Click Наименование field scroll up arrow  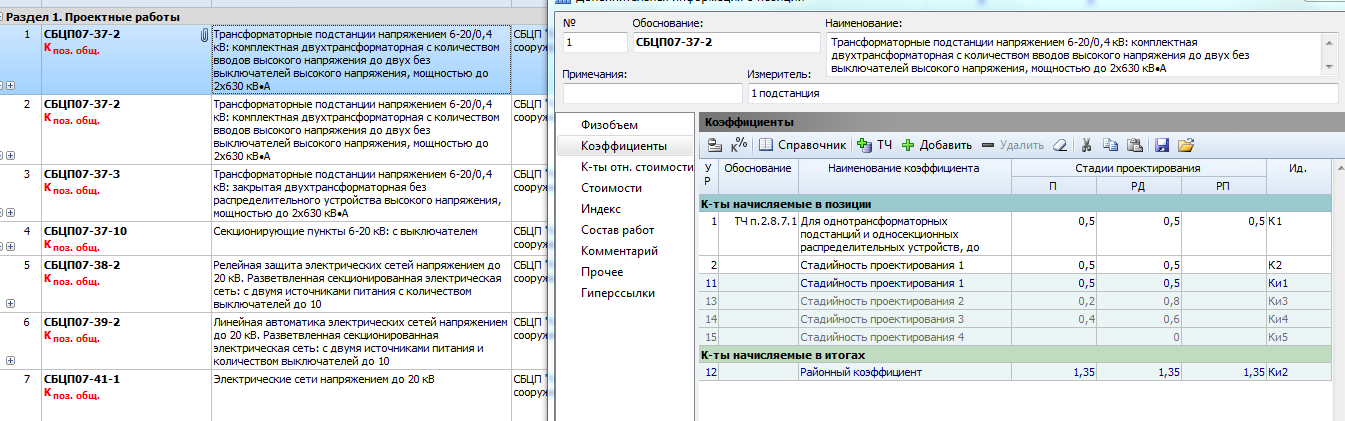(1329, 43)
